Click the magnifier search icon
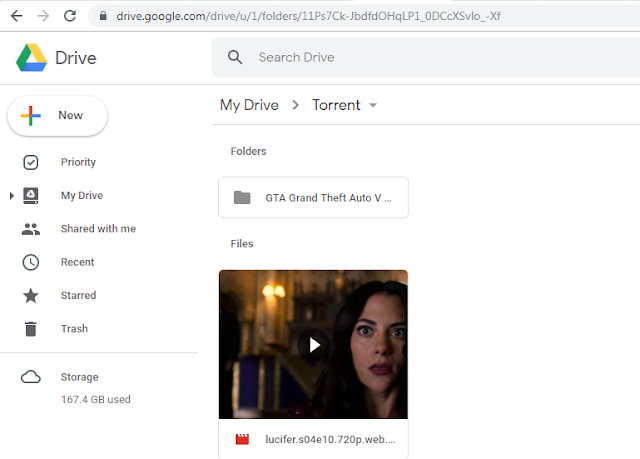640x459 pixels. coord(235,57)
